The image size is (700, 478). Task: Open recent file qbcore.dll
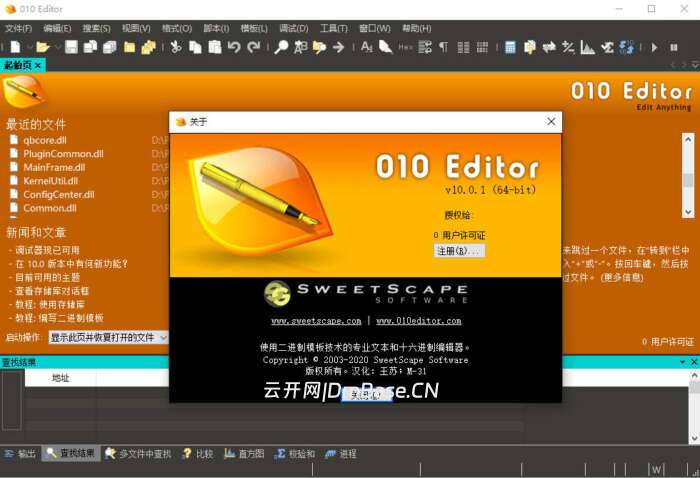coord(45,140)
